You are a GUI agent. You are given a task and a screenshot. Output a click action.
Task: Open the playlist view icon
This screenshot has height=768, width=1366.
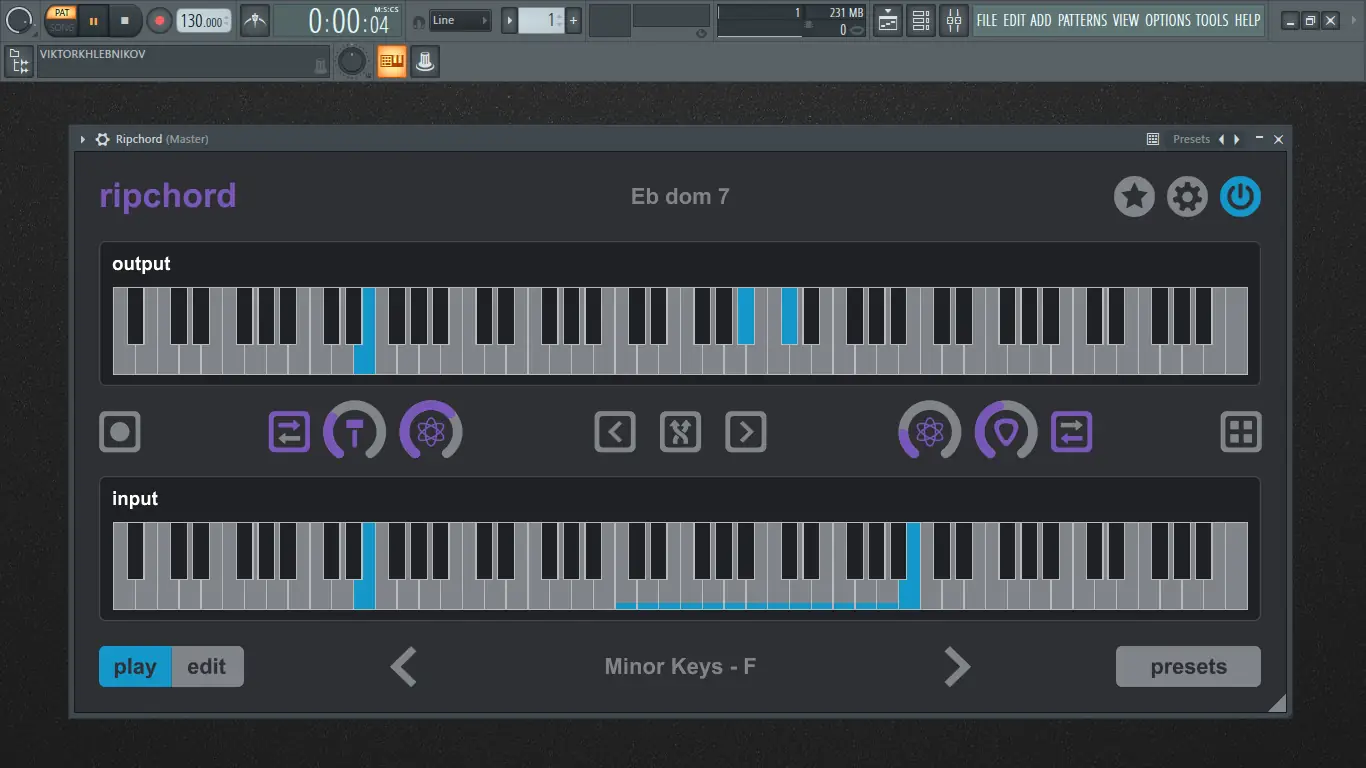tap(888, 20)
